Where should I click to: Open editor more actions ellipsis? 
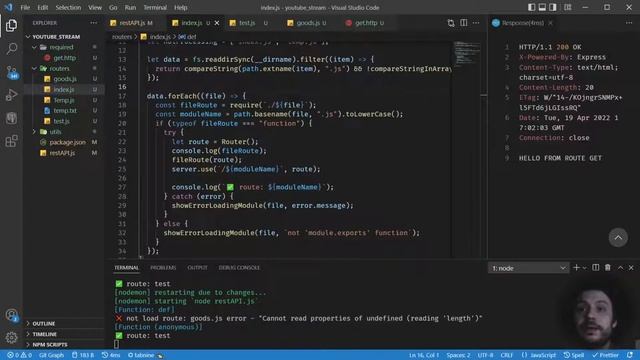pyautogui.click(x=476, y=23)
